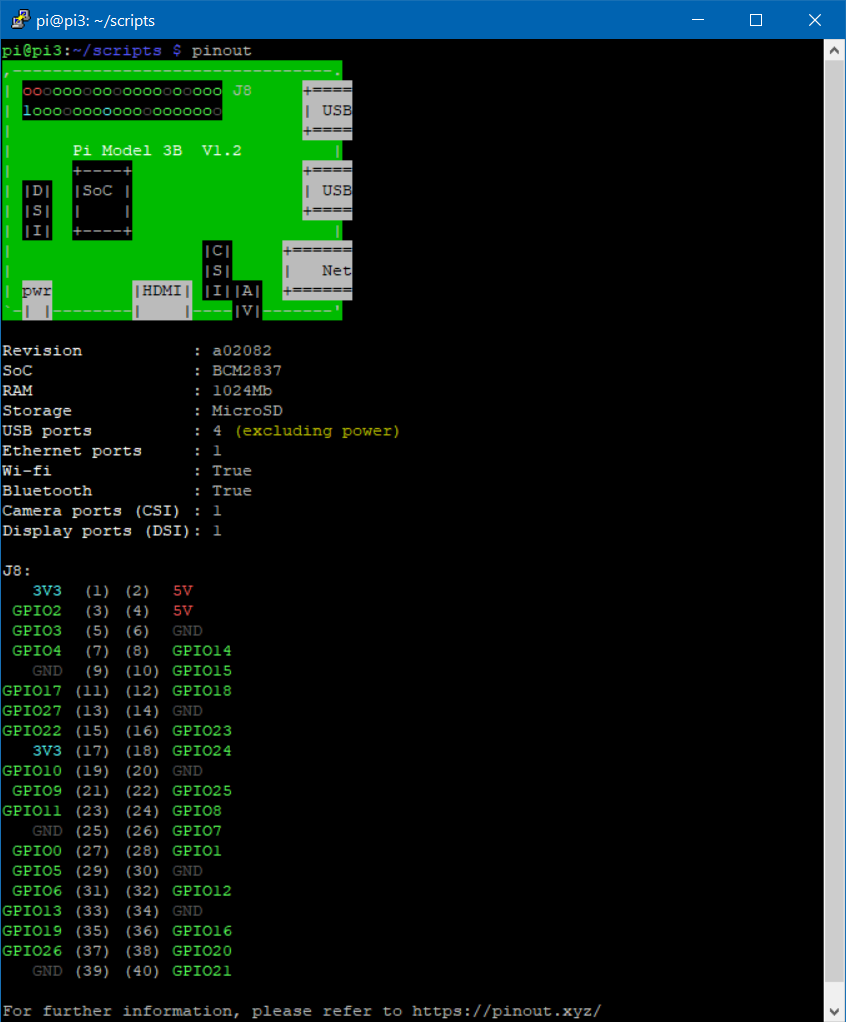Screen dimensions: 846x1022
Task: Click the BCM2837 SoC value
Action: pos(239,371)
